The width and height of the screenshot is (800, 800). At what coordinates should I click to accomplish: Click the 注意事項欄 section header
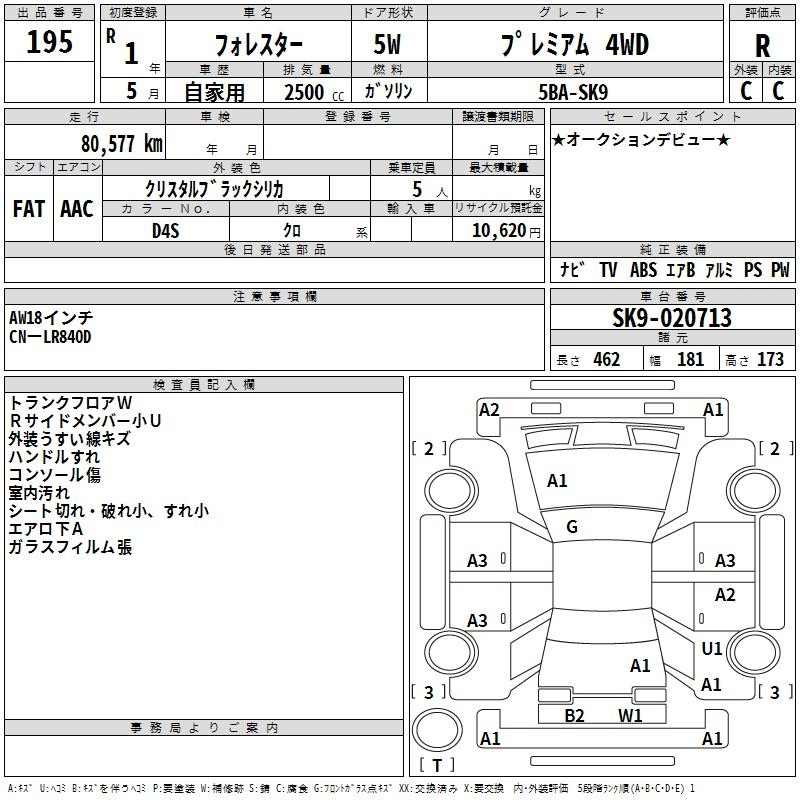pyautogui.click(x=274, y=296)
